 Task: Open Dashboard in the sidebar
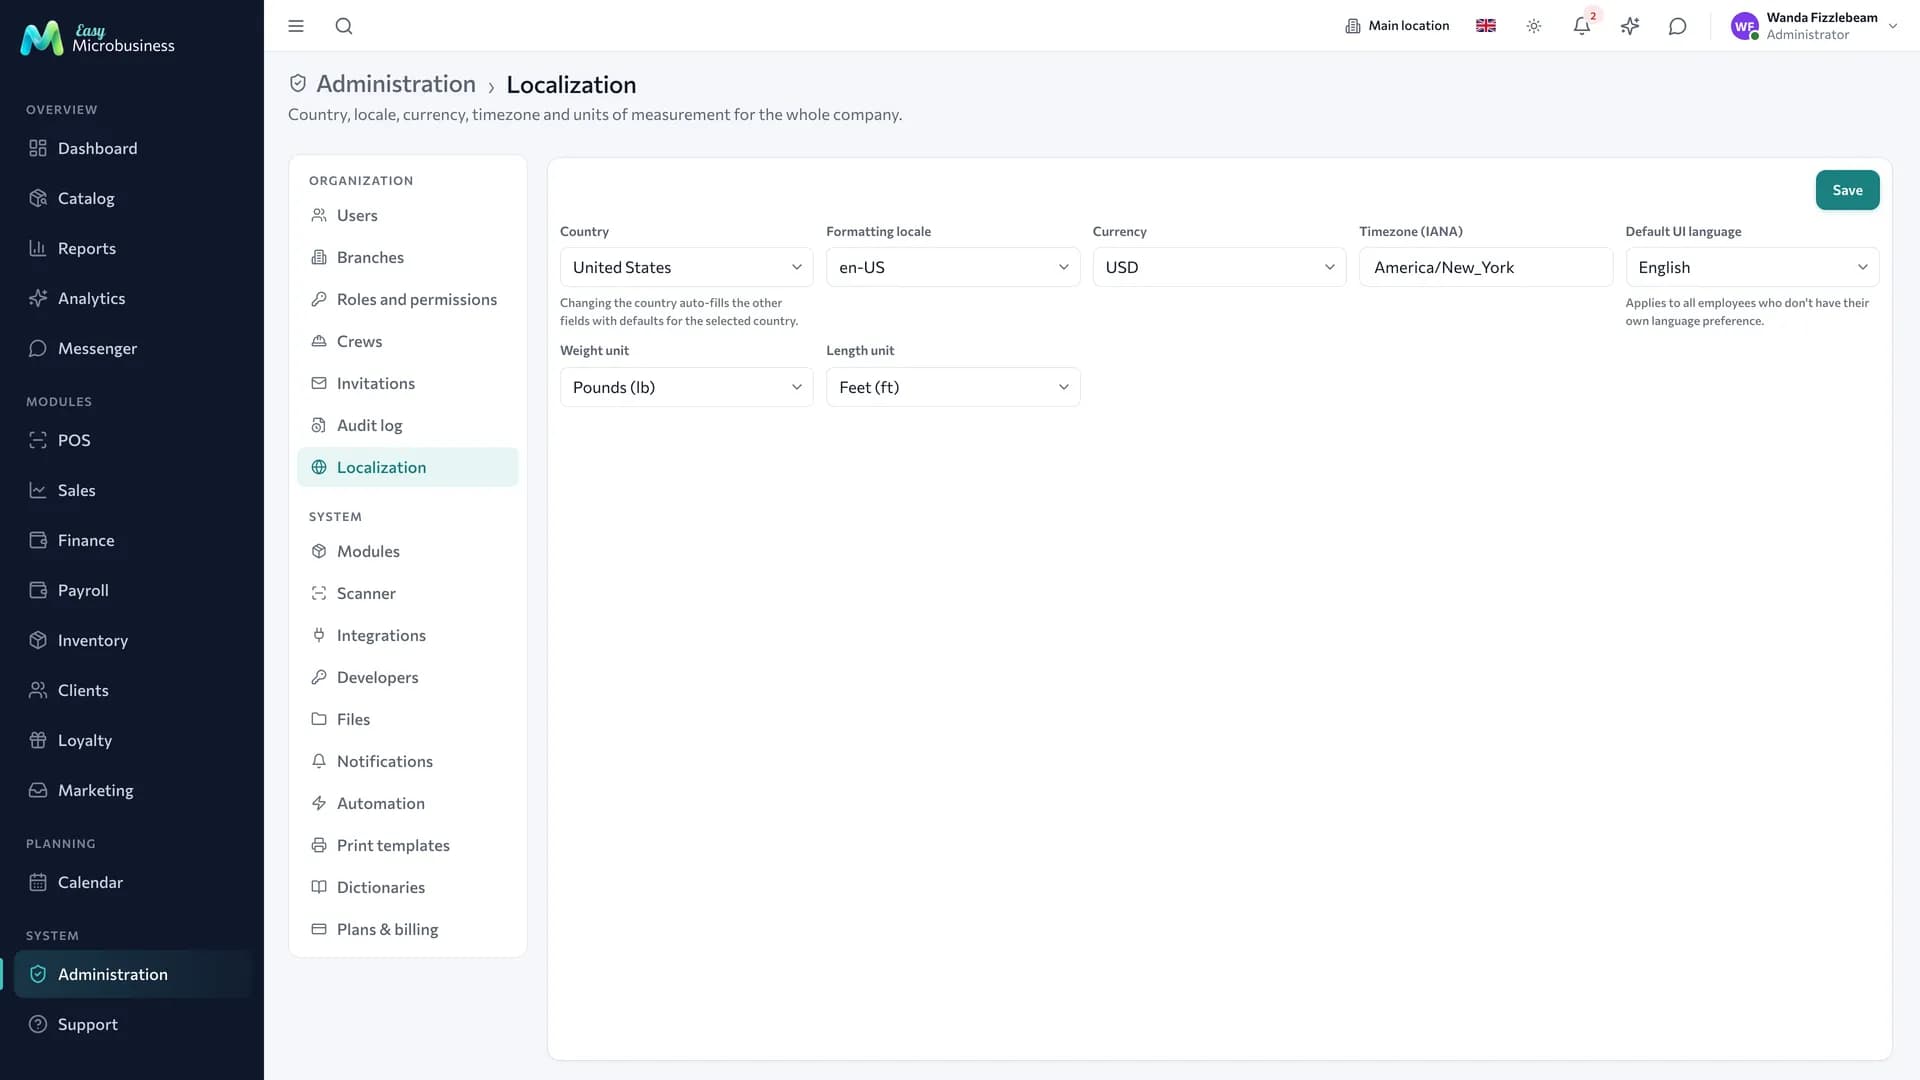click(x=132, y=148)
